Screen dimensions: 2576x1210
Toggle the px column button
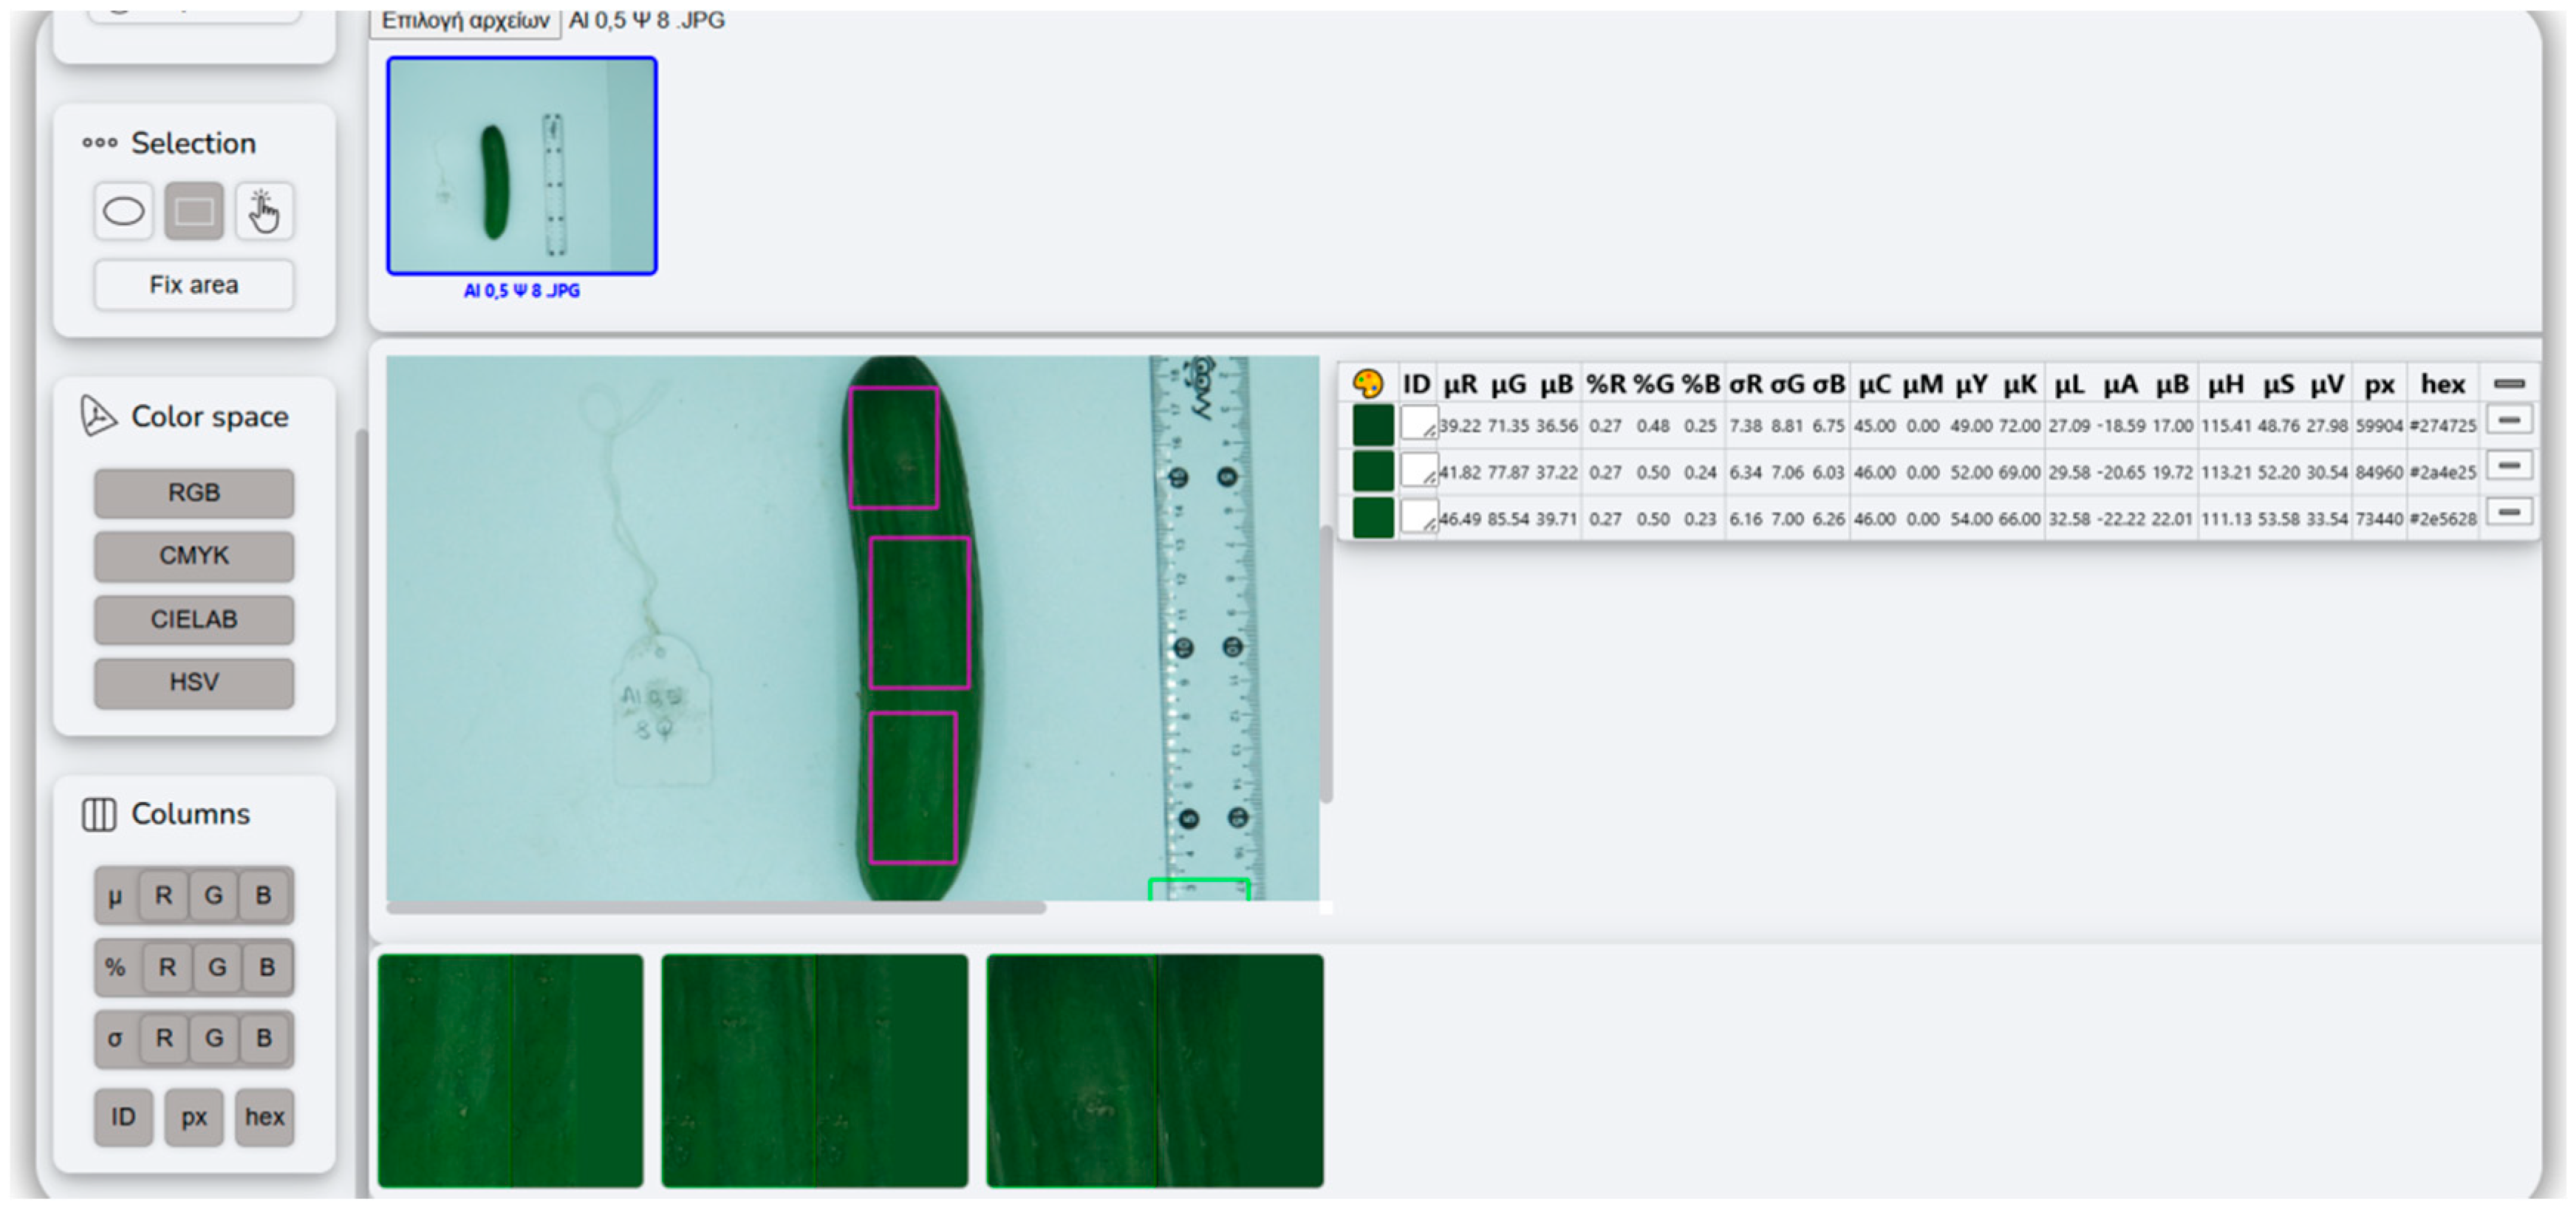(x=194, y=1117)
